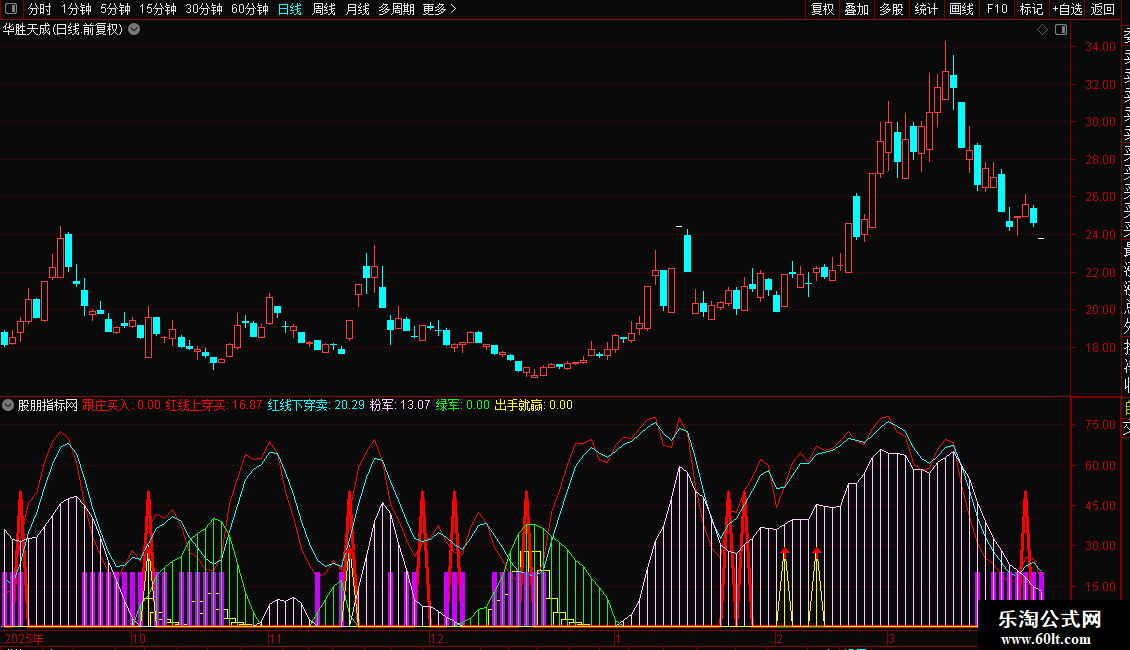The image size is (1130, 650).
Task: Open the indicator dropdown beside 股朋指标网
Action: pos(8,405)
